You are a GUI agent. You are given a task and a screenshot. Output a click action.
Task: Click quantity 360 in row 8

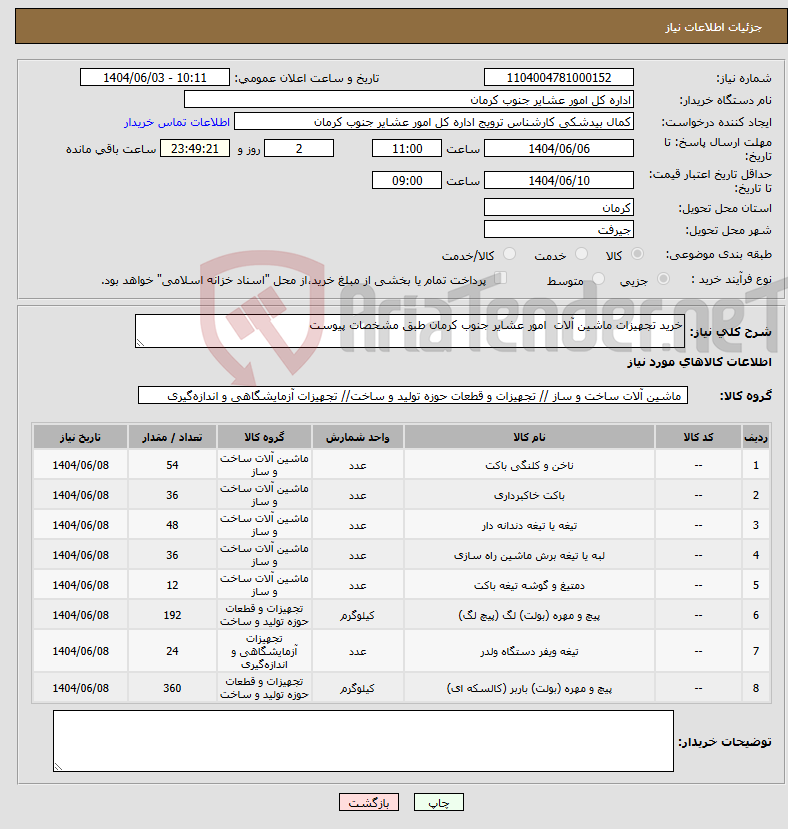click(172, 688)
